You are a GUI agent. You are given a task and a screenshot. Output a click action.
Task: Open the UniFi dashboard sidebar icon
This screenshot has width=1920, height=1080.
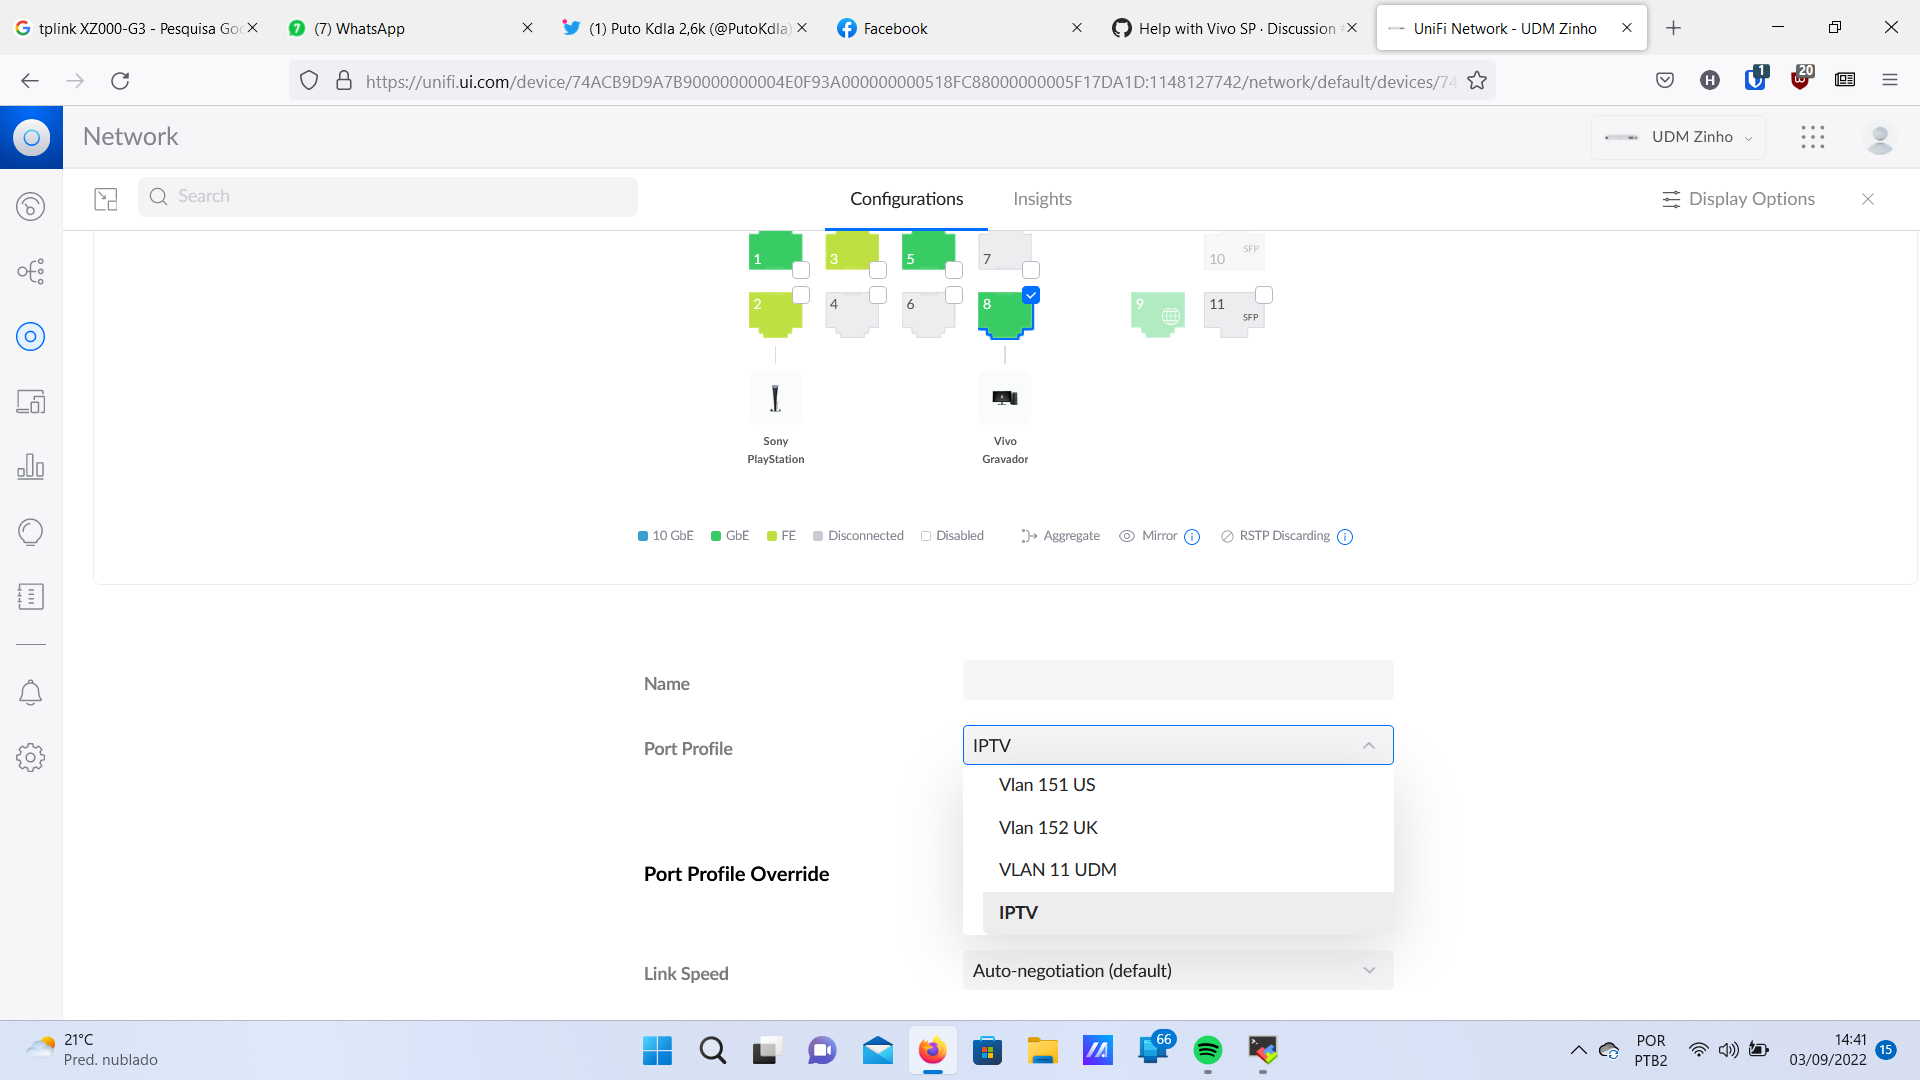tap(30, 206)
